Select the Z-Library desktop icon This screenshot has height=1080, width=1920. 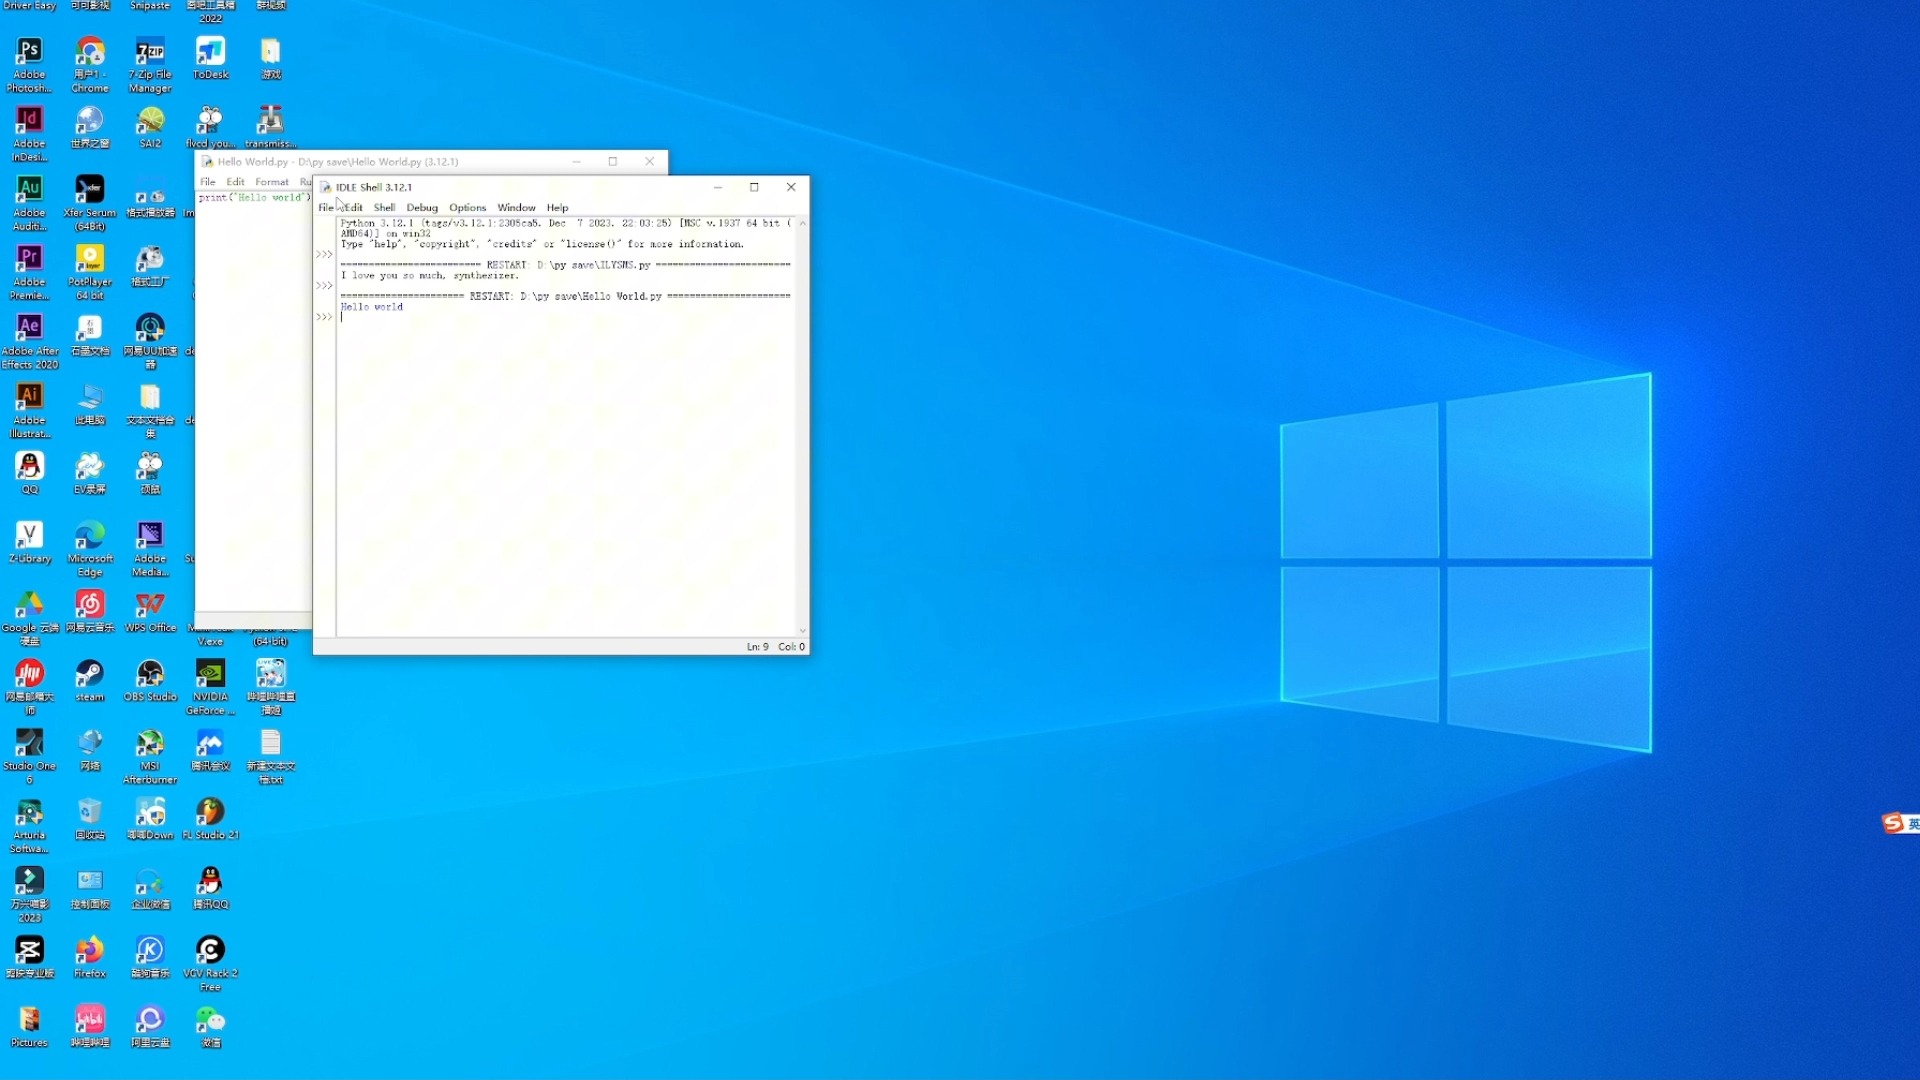pyautogui.click(x=29, y=542)
